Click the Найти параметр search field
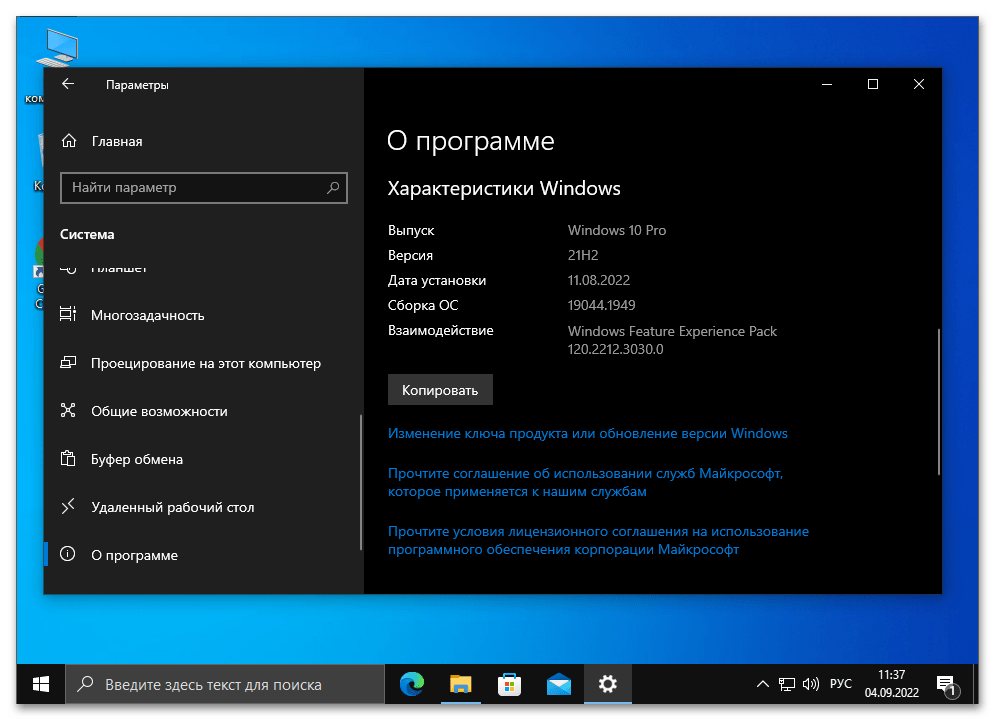 (x=195, y=187)
